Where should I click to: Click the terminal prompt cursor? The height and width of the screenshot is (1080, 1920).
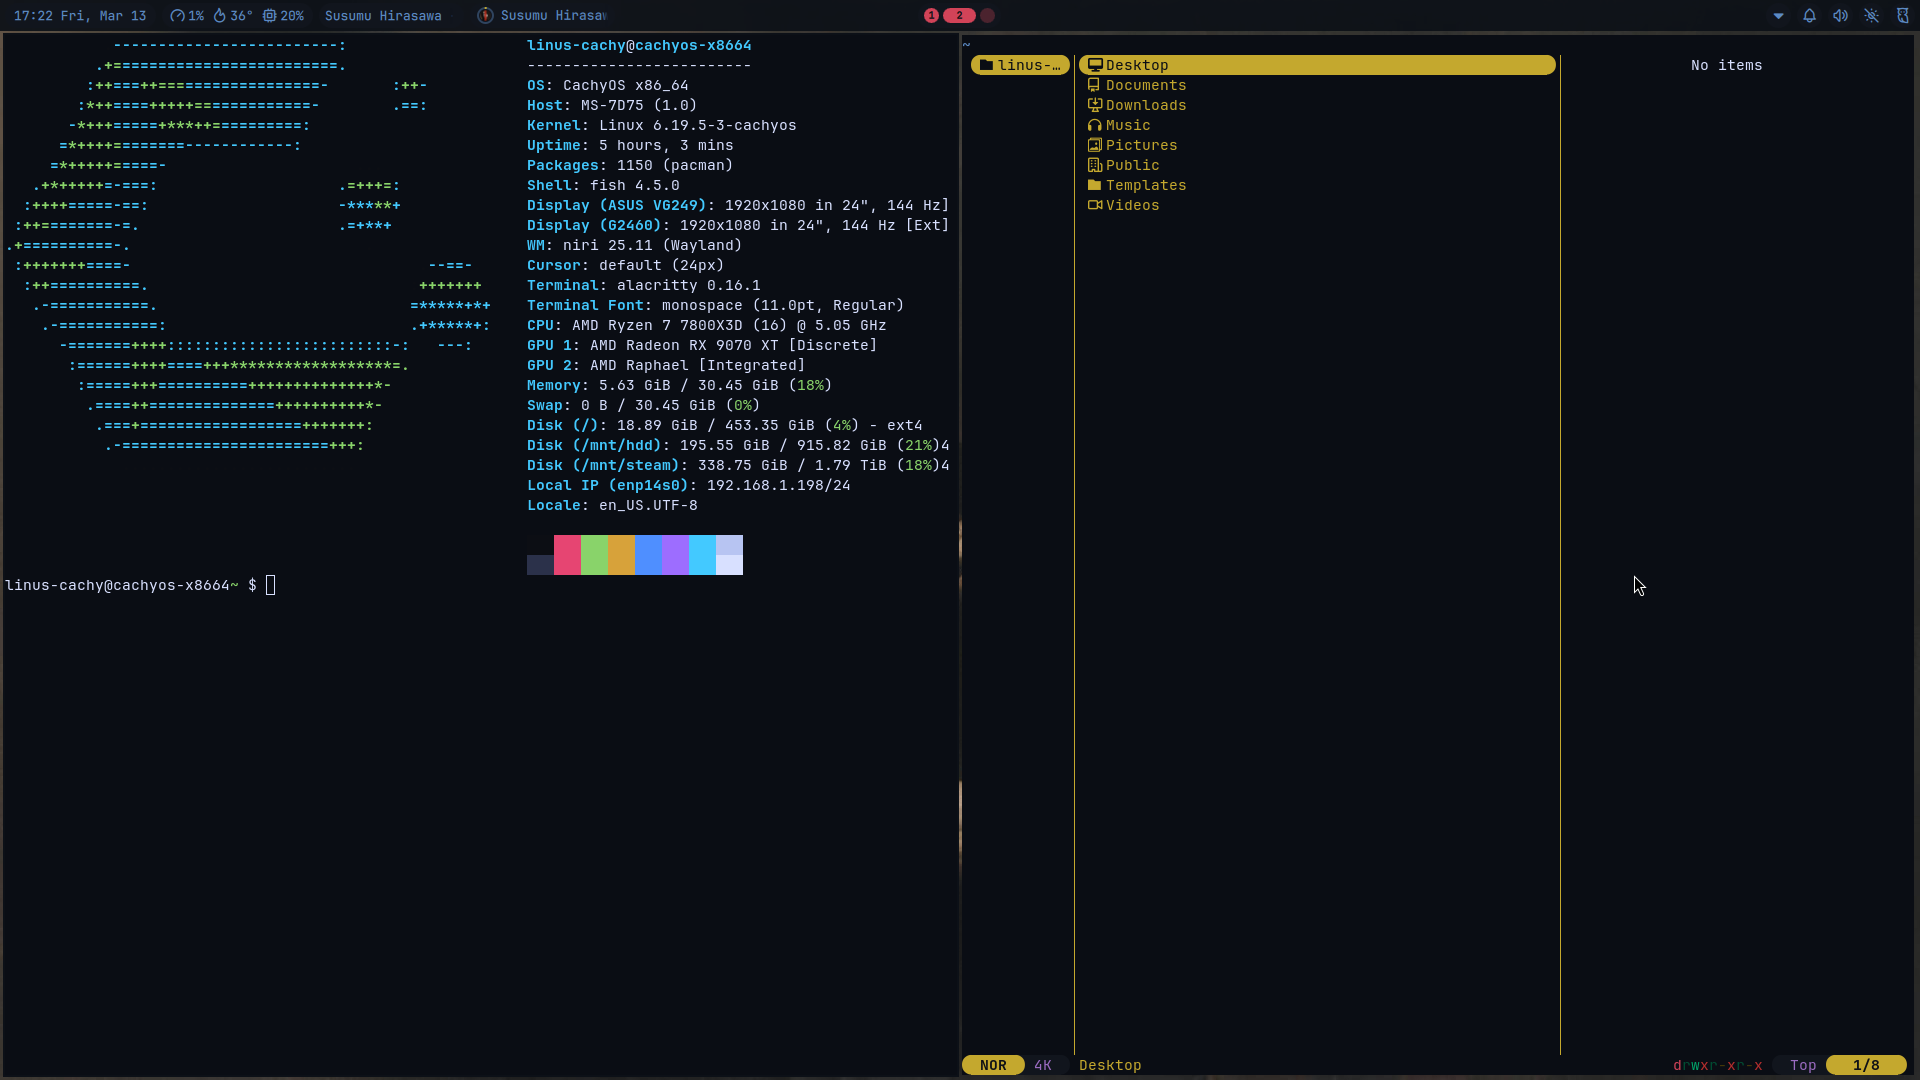click(271, 585)
